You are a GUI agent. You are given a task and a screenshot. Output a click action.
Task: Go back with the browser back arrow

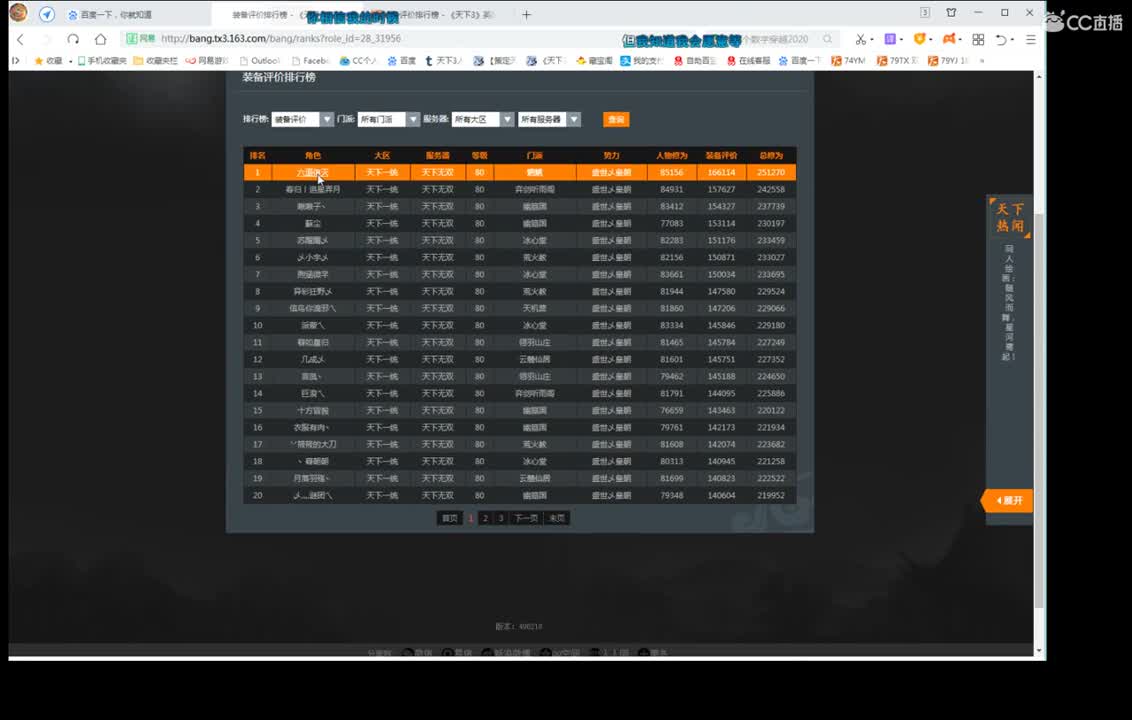[x=20, y=39]
